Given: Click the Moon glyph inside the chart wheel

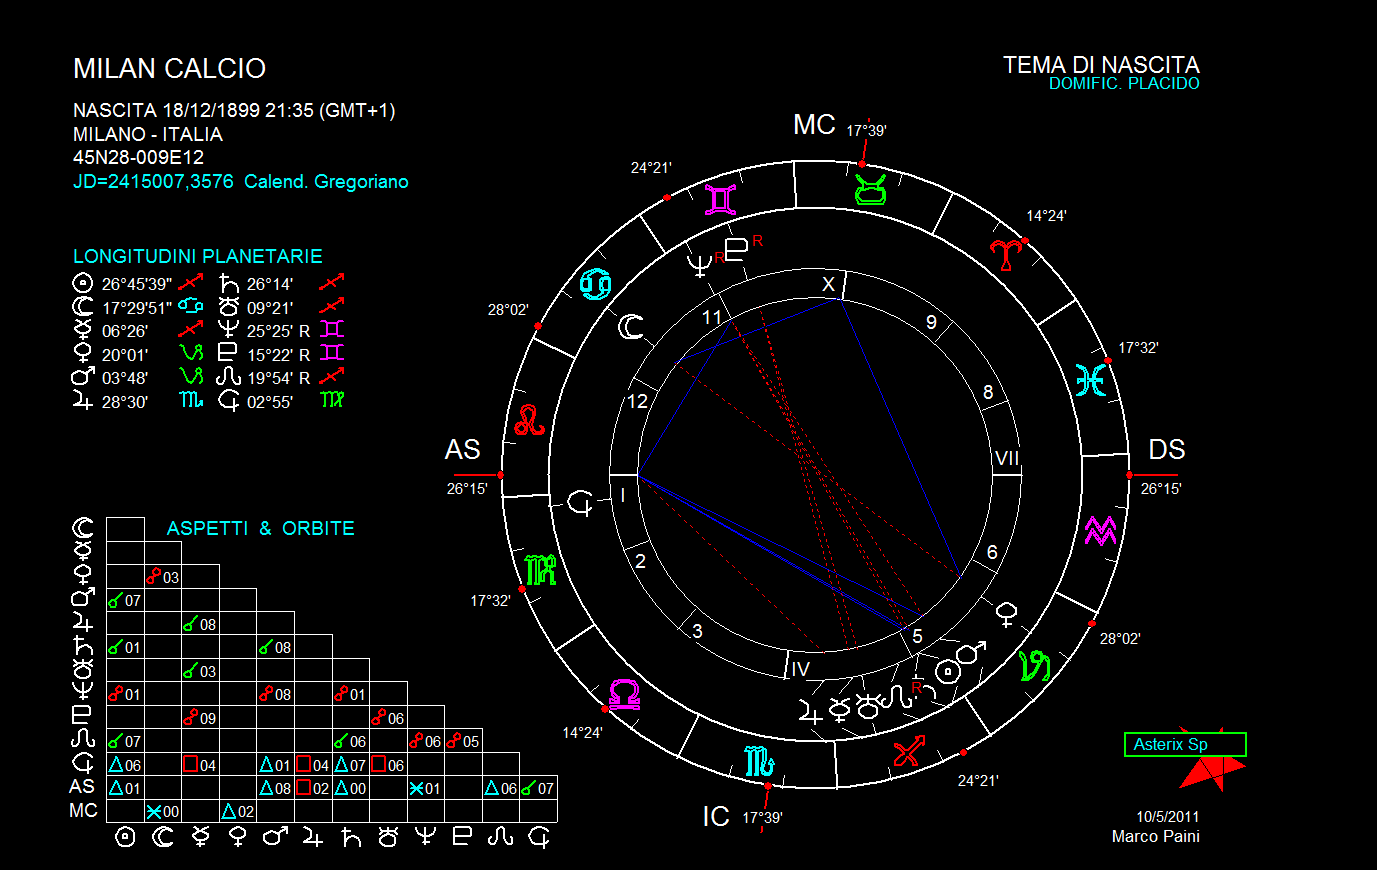Looking at the screenshot, I should [630, 327].
